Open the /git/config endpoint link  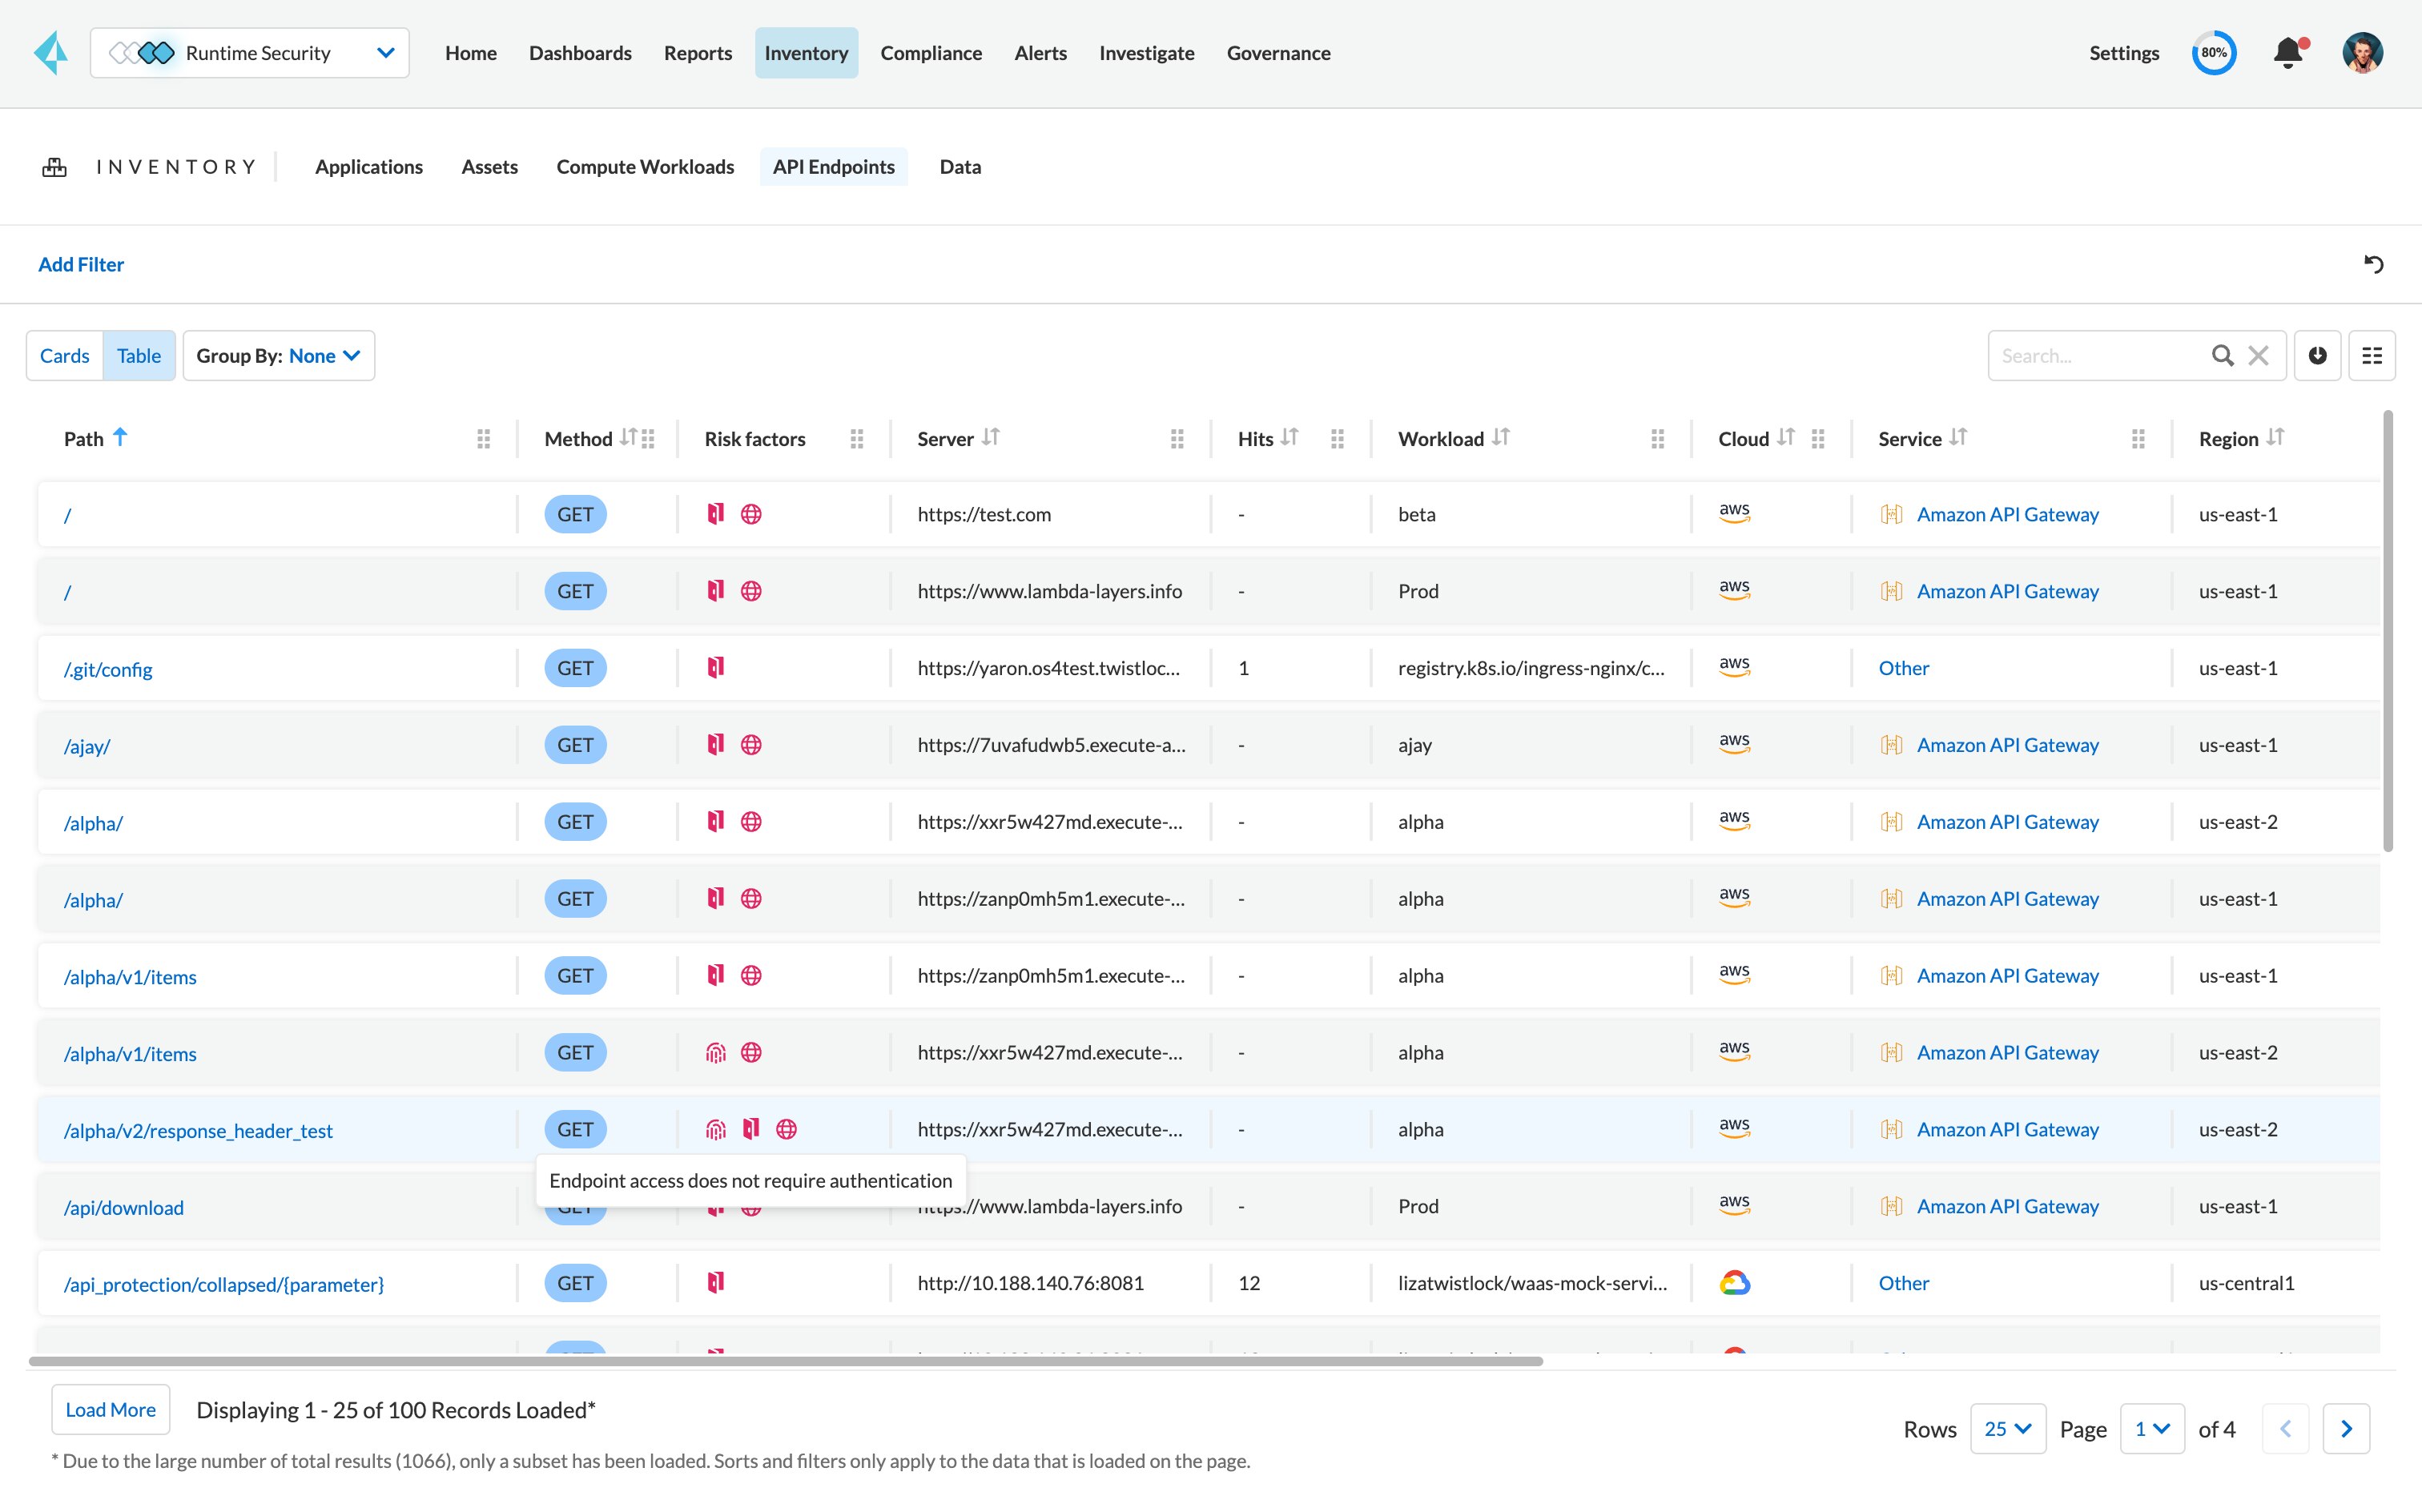[107, 668]
